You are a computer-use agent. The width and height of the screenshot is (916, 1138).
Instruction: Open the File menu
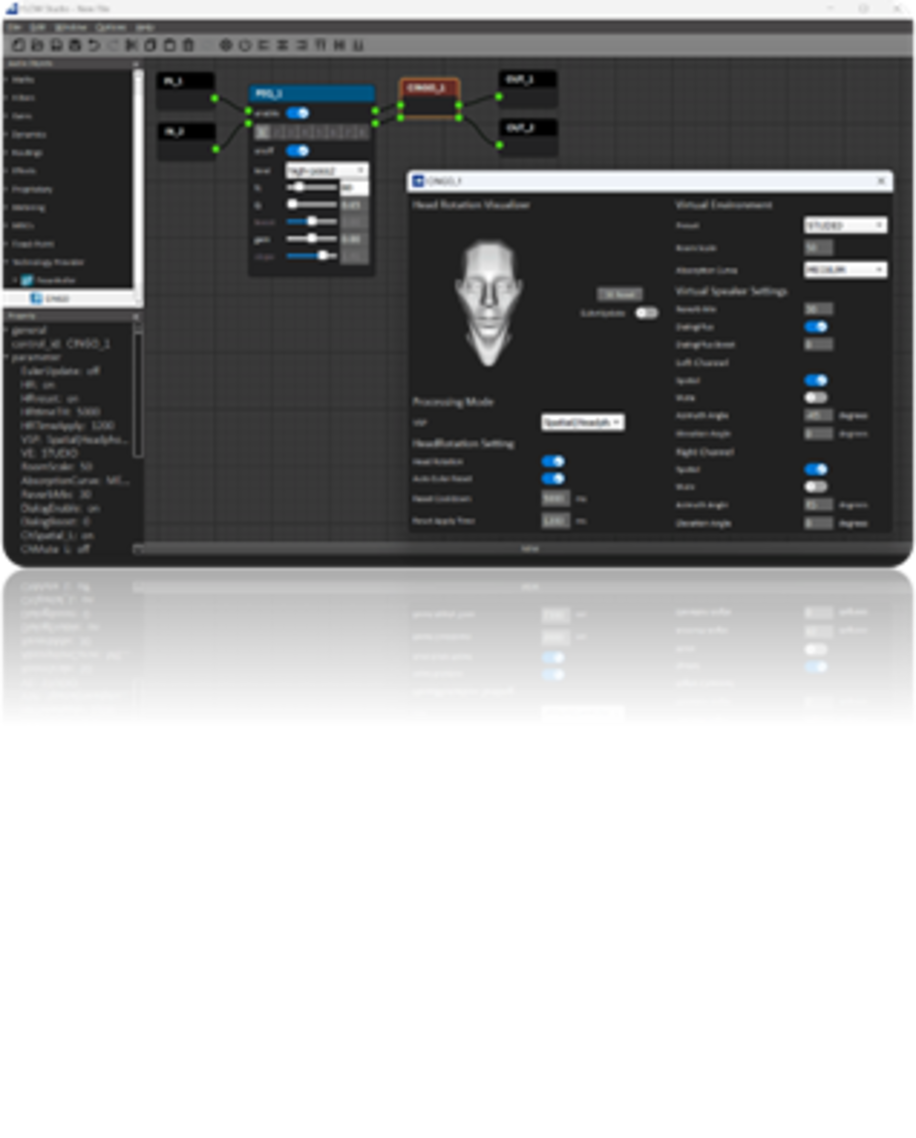(14, 27)
